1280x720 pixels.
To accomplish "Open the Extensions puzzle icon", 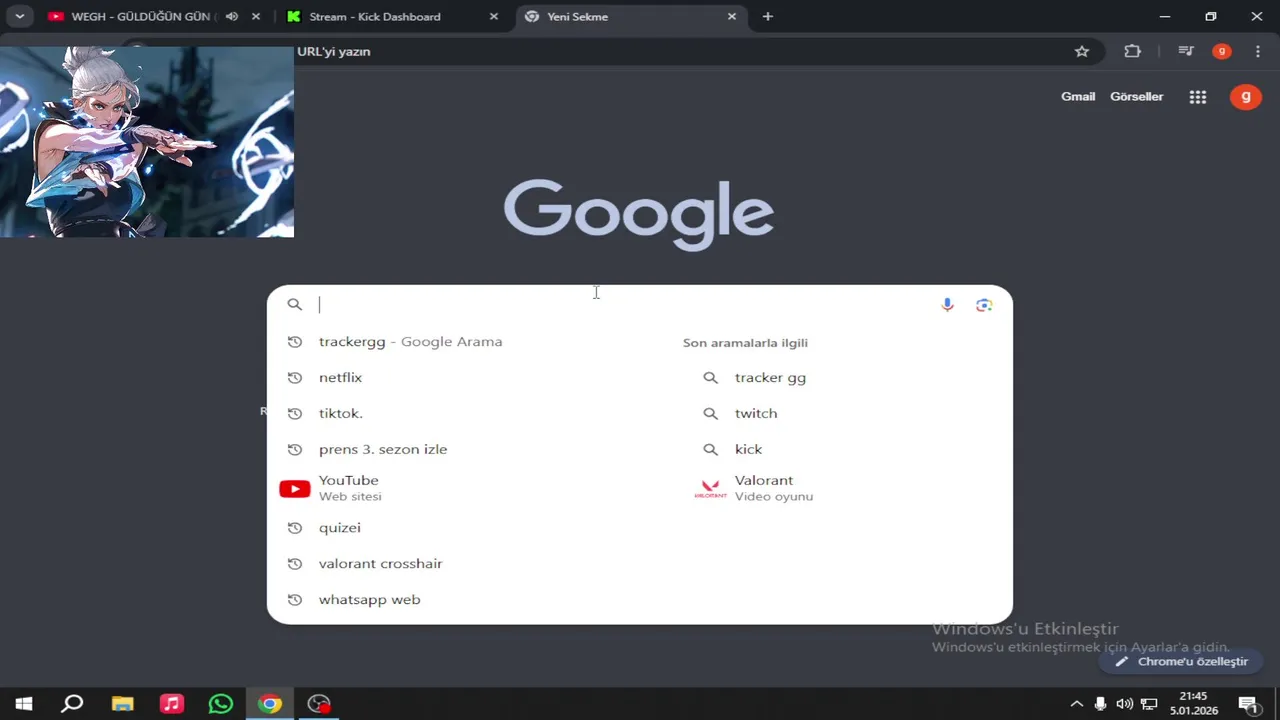I will (x=1133, y=51).
